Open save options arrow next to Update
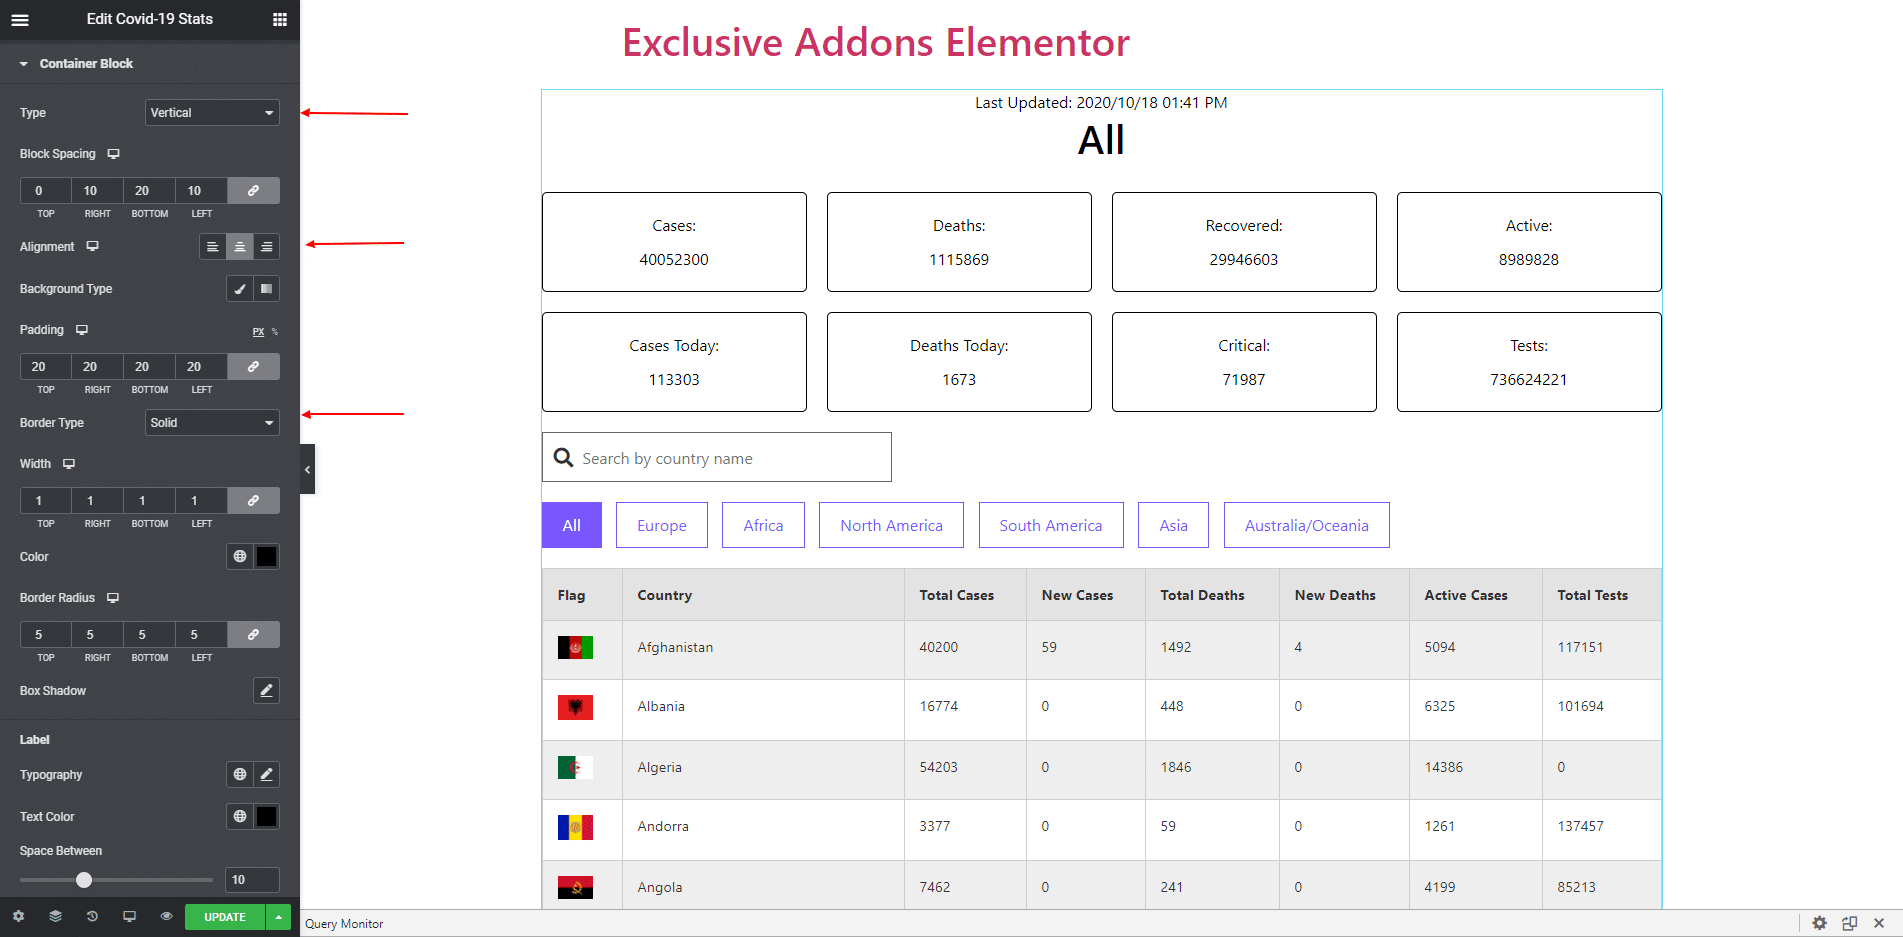The height and width of the screenshot is (937, 1903). (x=278, y=917)
